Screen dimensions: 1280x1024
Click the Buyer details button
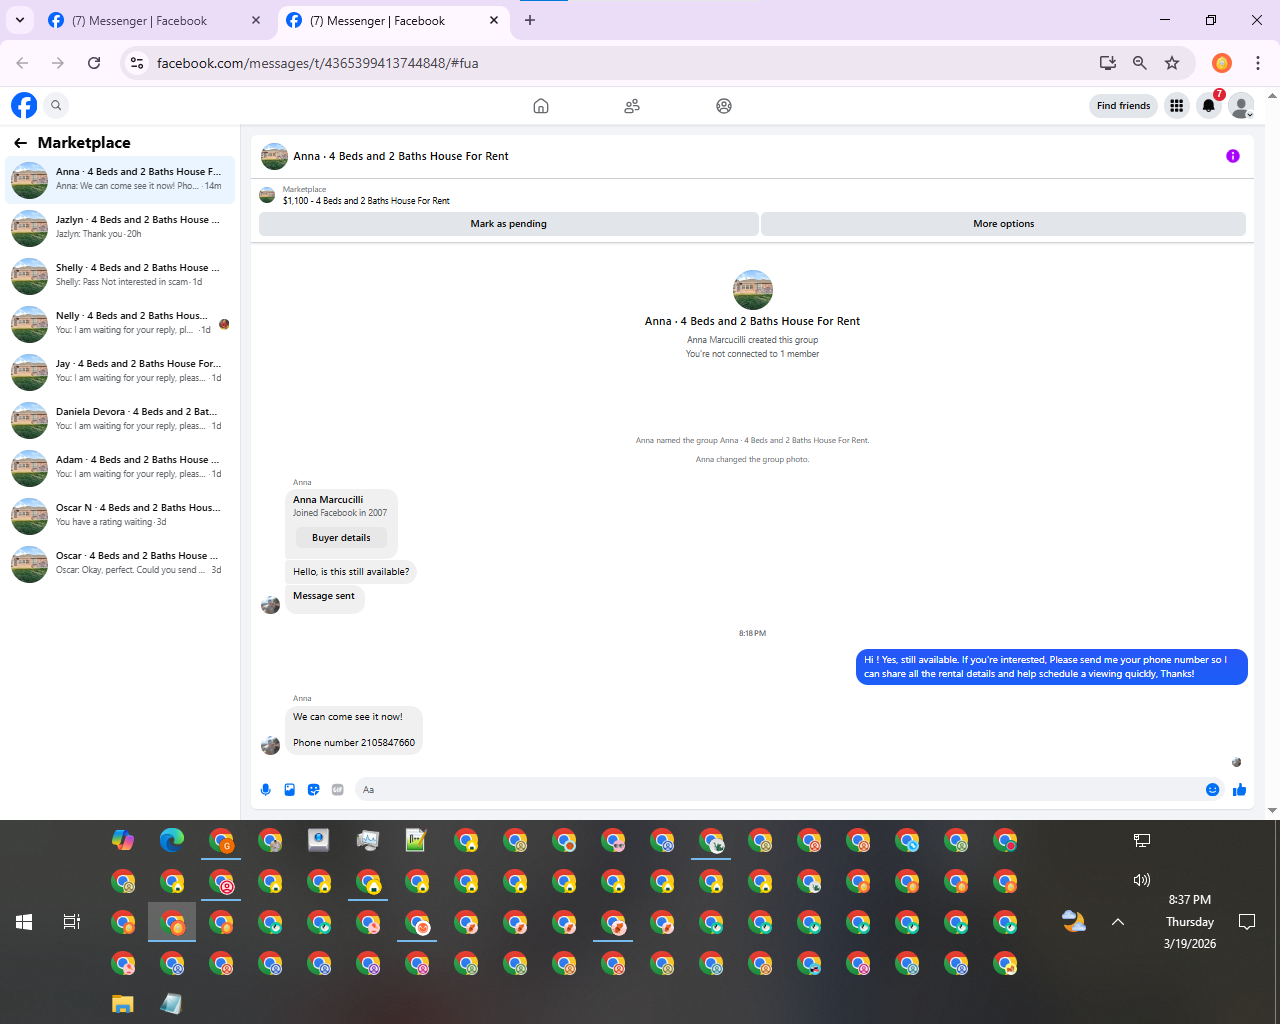(x=341, y=538)
